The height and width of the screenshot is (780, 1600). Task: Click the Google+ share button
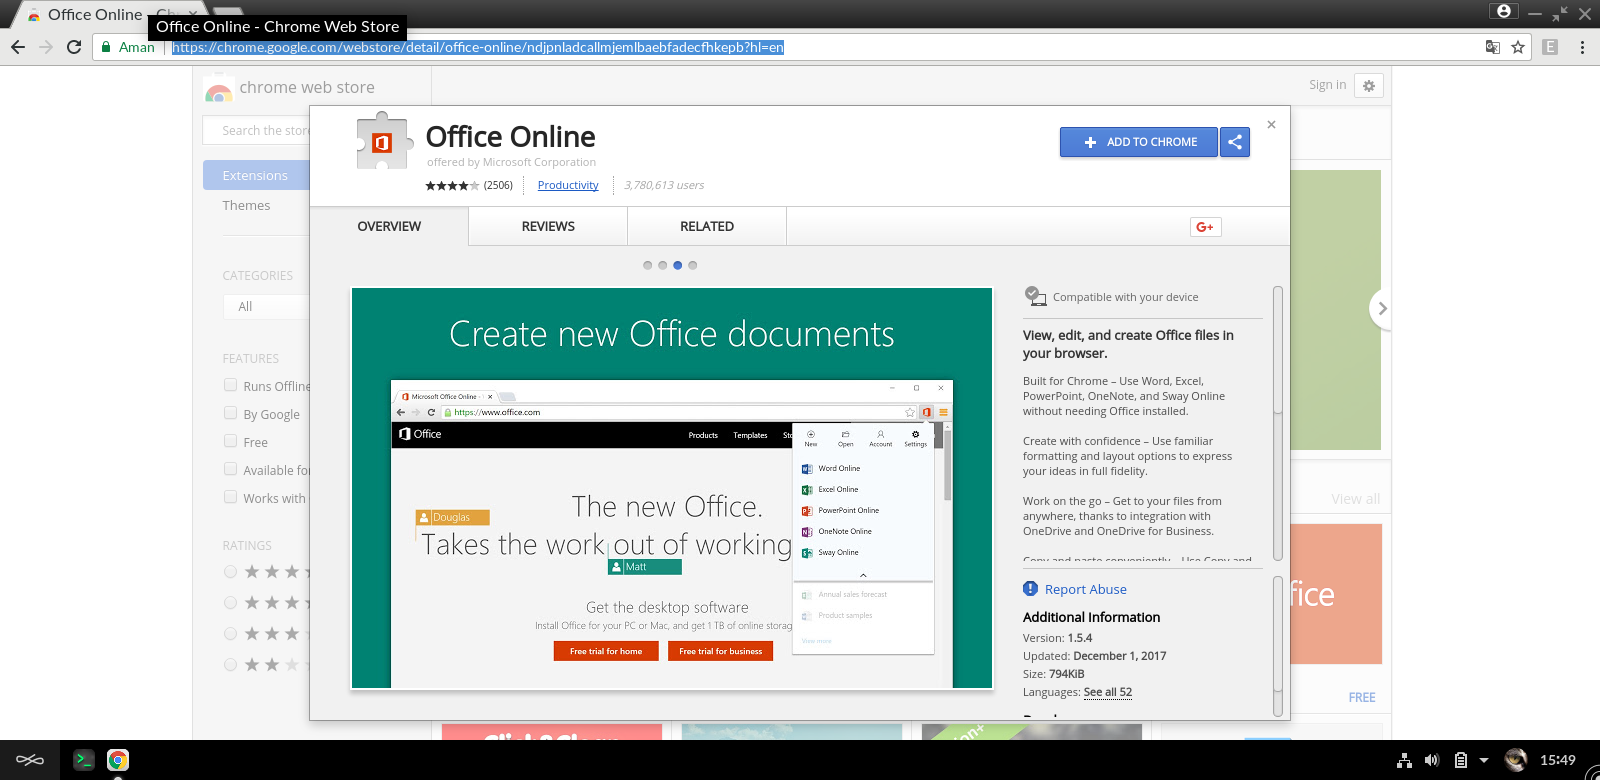click(x=1205, y=227)
